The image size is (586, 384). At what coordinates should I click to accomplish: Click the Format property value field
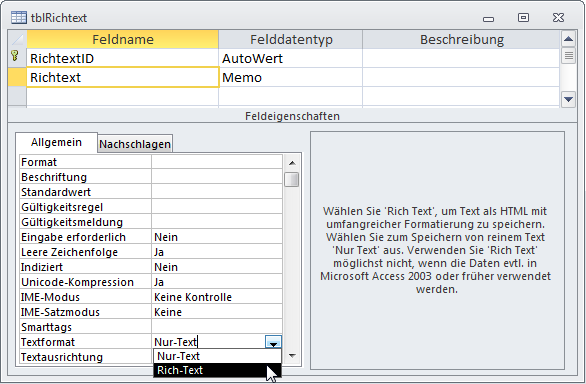(x=217, y=162)
